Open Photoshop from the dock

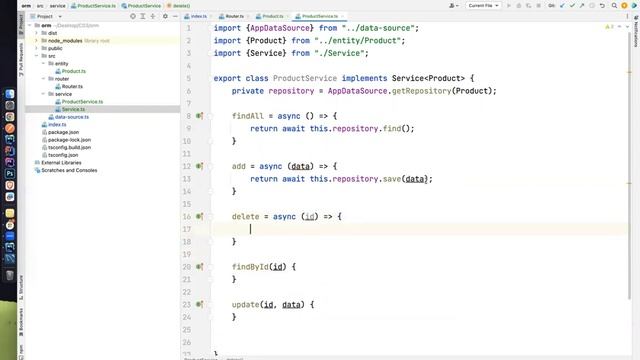(10, 174)
